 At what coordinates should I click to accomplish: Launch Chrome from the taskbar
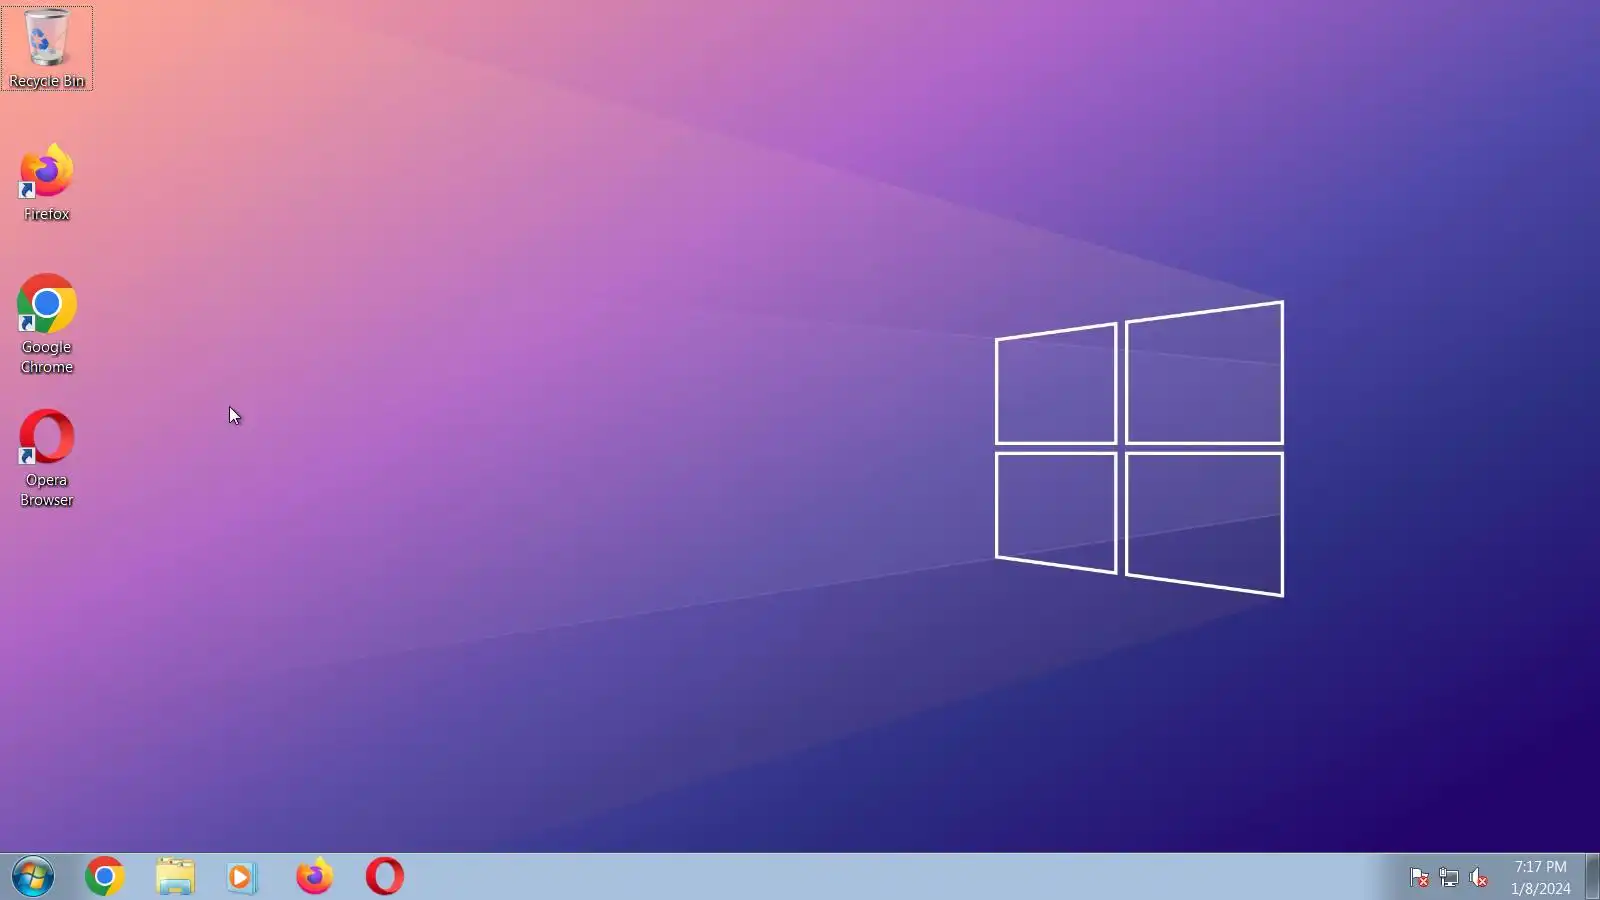click(105, 877)
